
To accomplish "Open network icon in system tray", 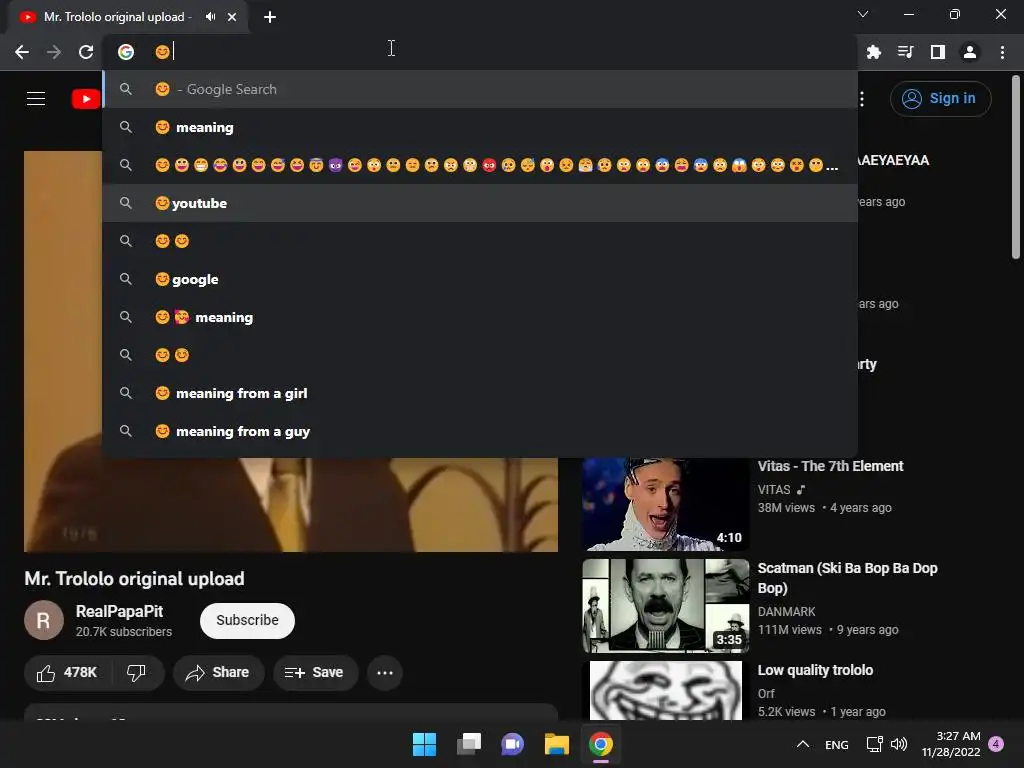I will tap(874, 744).
